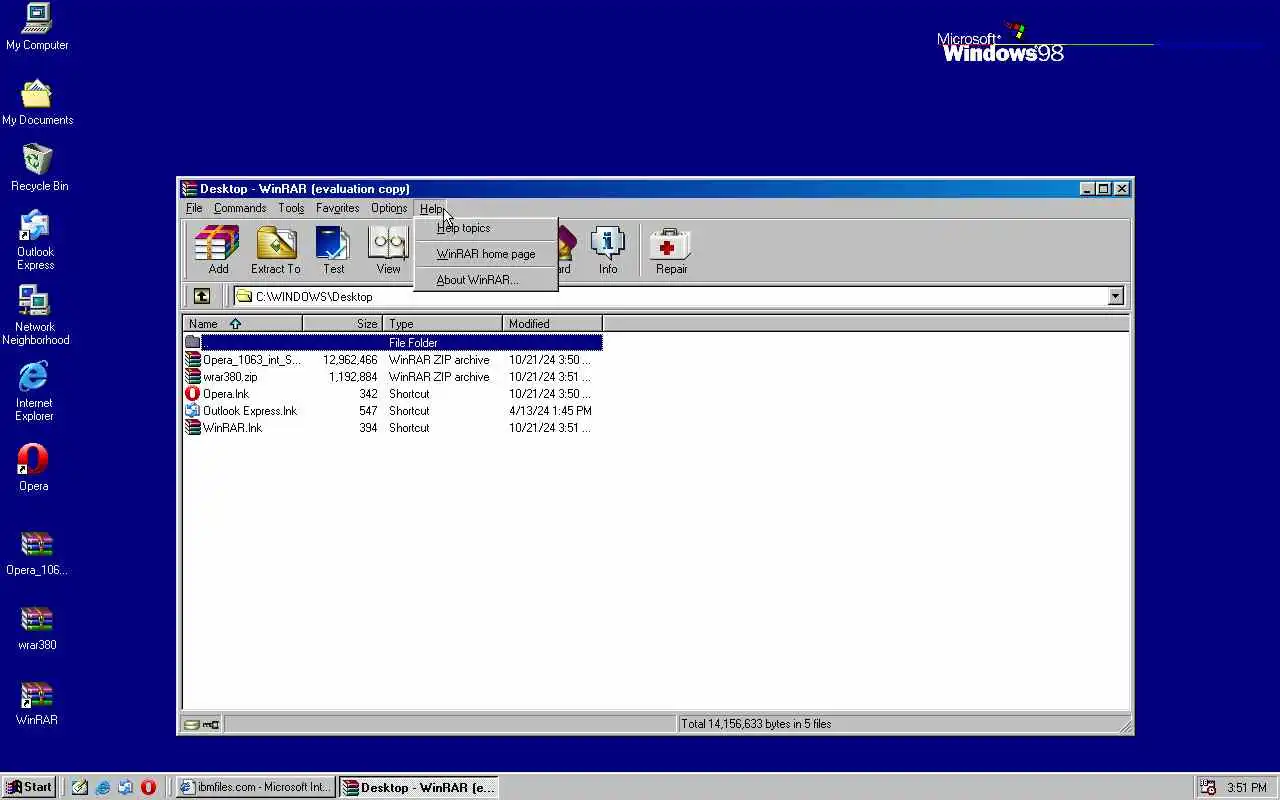
Task: Select the wrar380.zip archive icon in list
Action: pyautogui.click(x=193, y=376)
